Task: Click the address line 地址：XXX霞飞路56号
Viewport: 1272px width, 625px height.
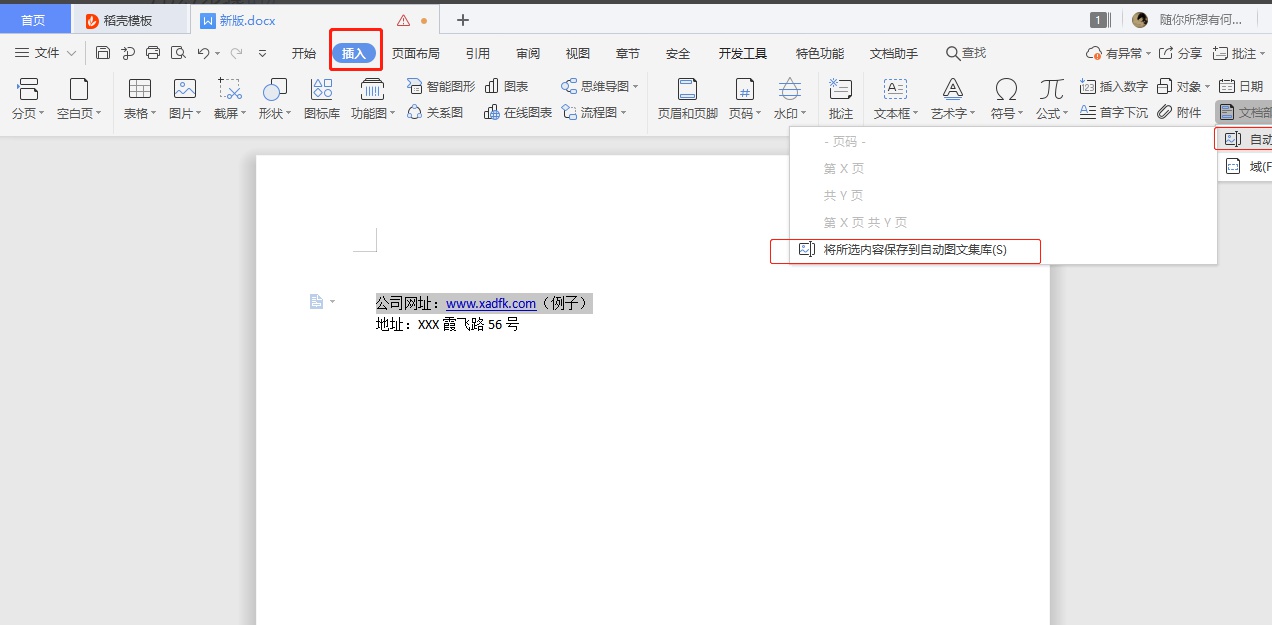Action: click(447, 325)
